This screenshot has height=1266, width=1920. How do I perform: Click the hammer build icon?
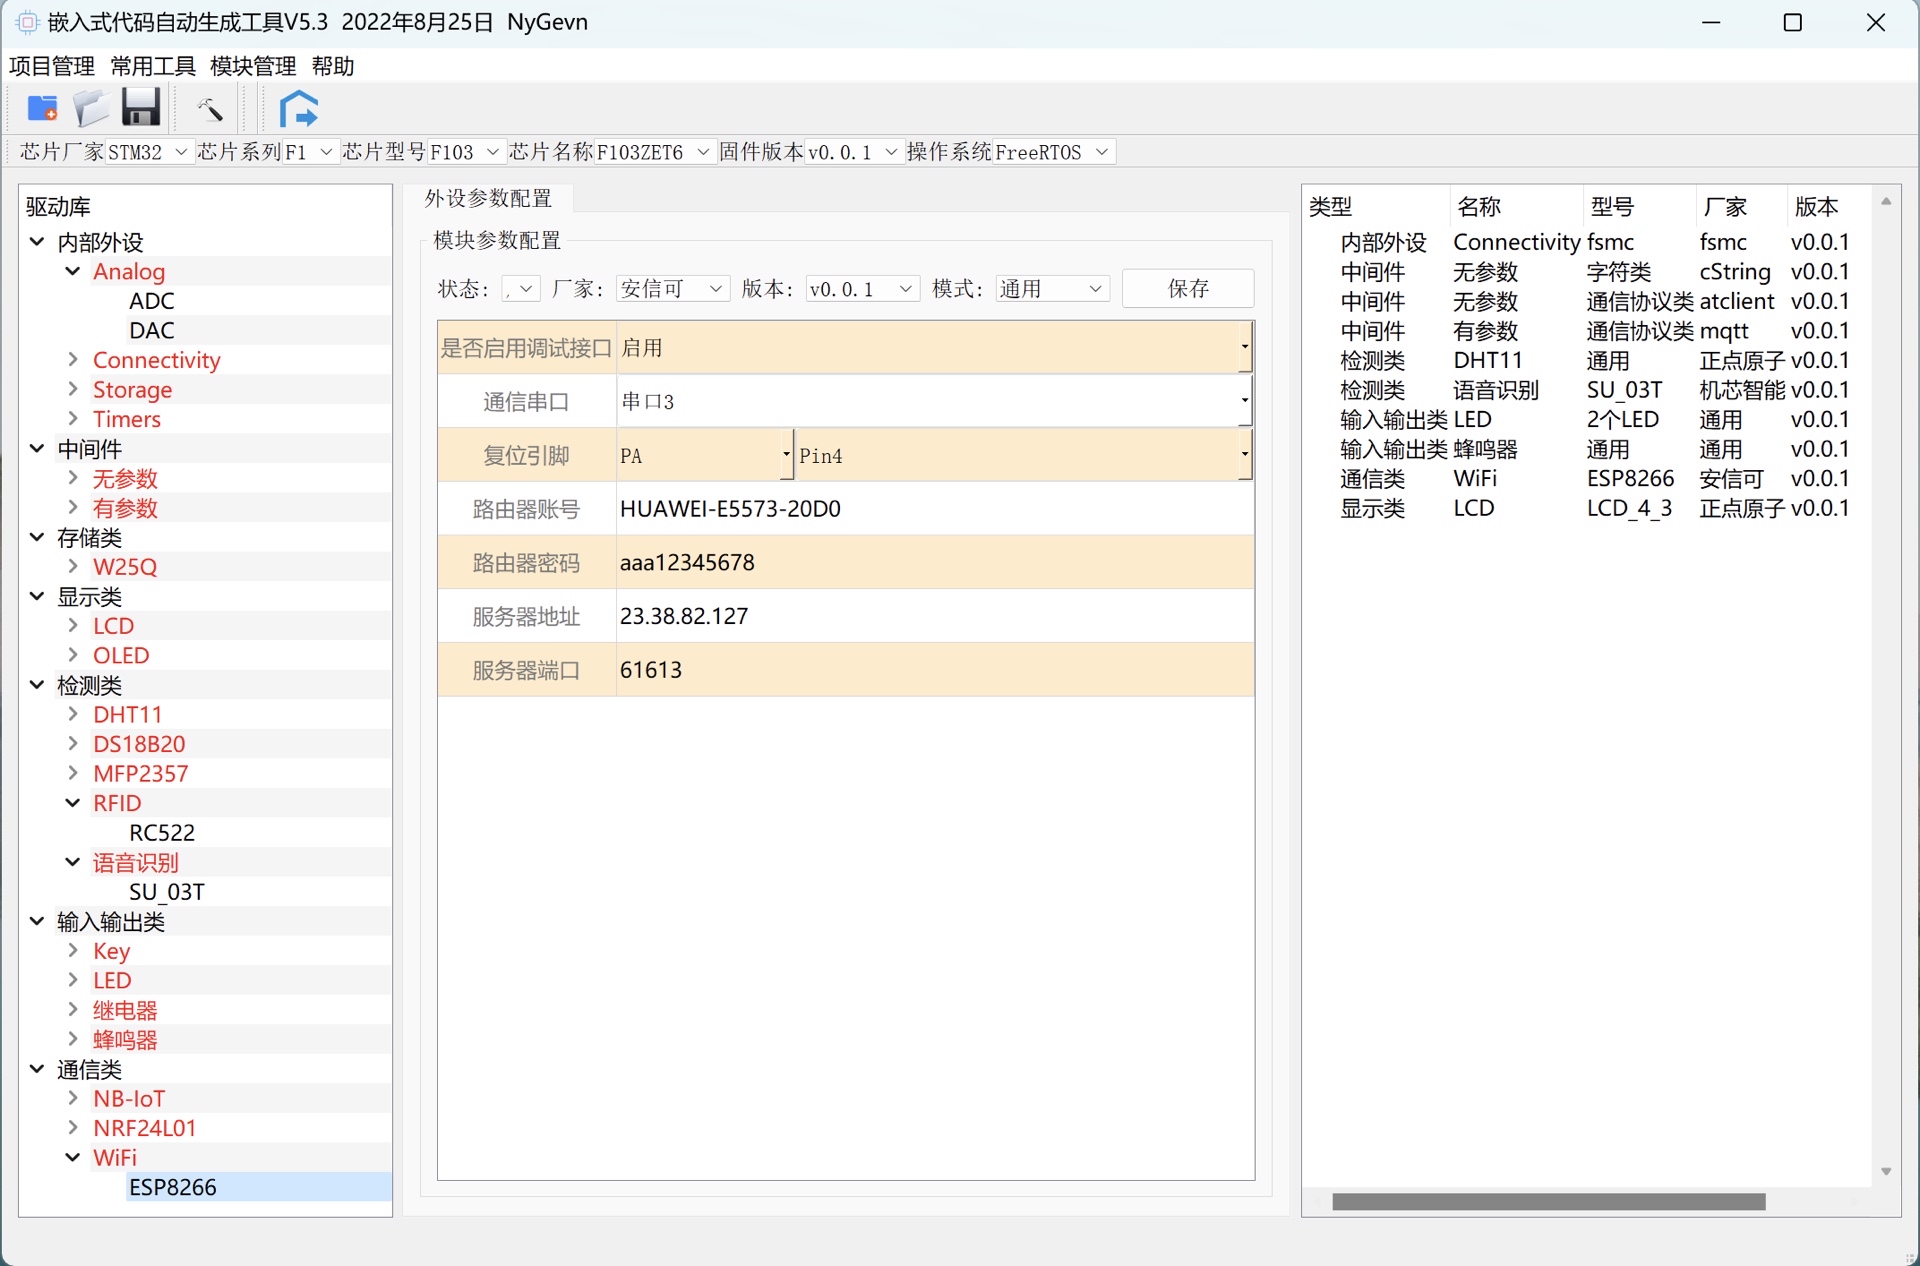click(x=210, y=108)
